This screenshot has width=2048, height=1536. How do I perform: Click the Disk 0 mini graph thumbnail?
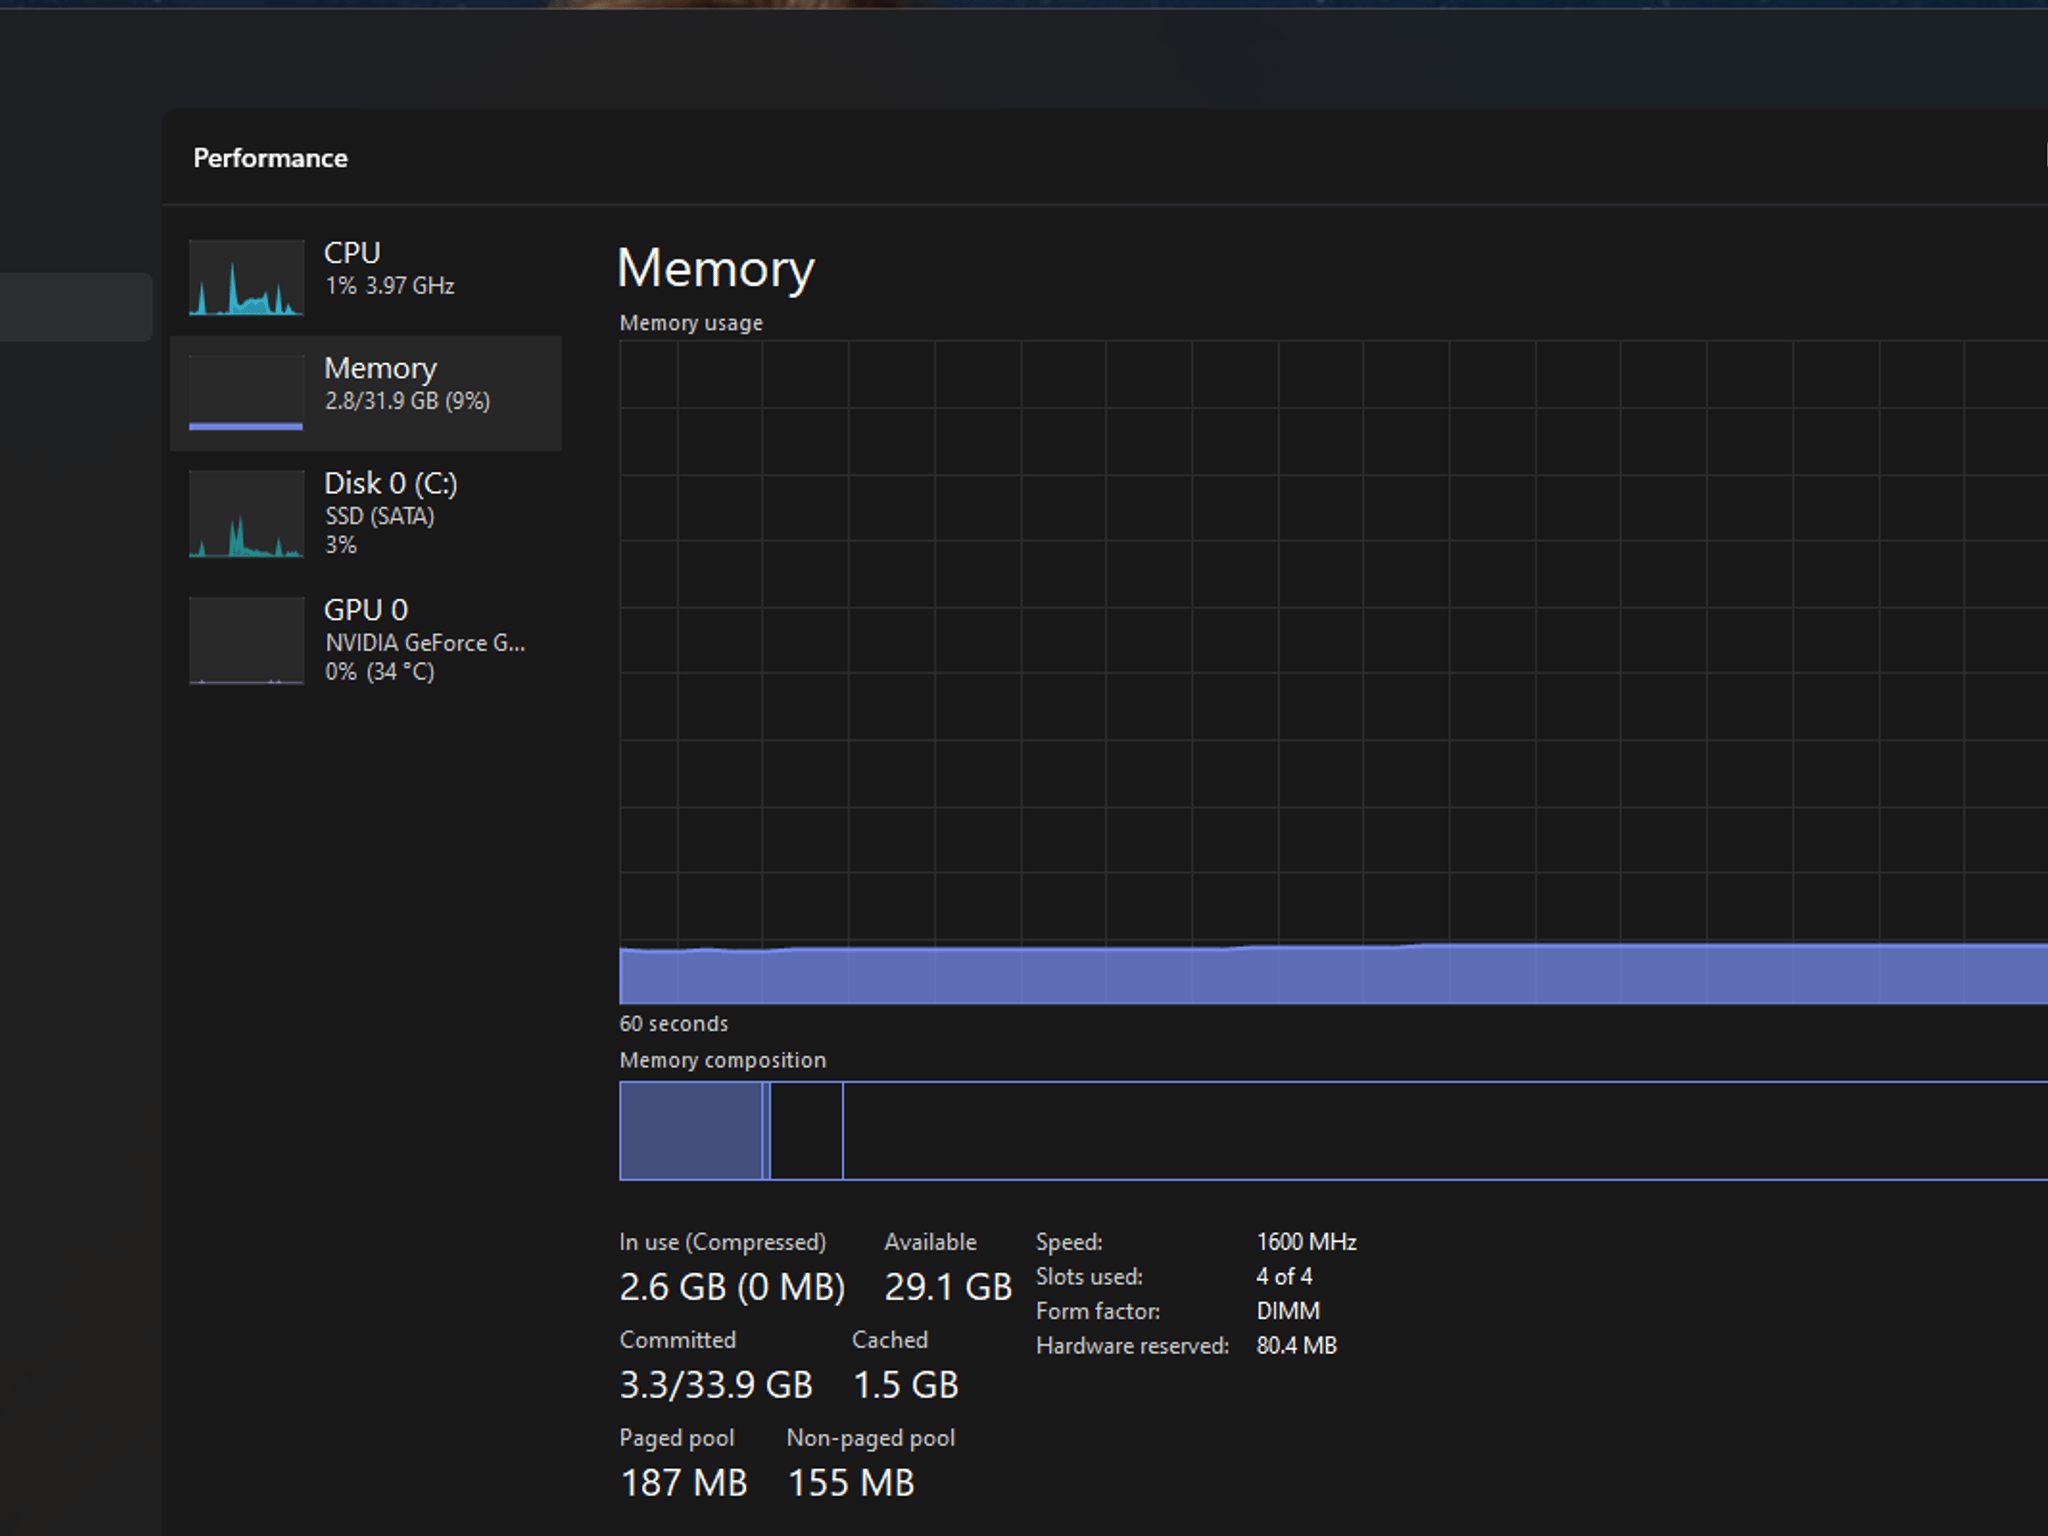click(246, 514)
